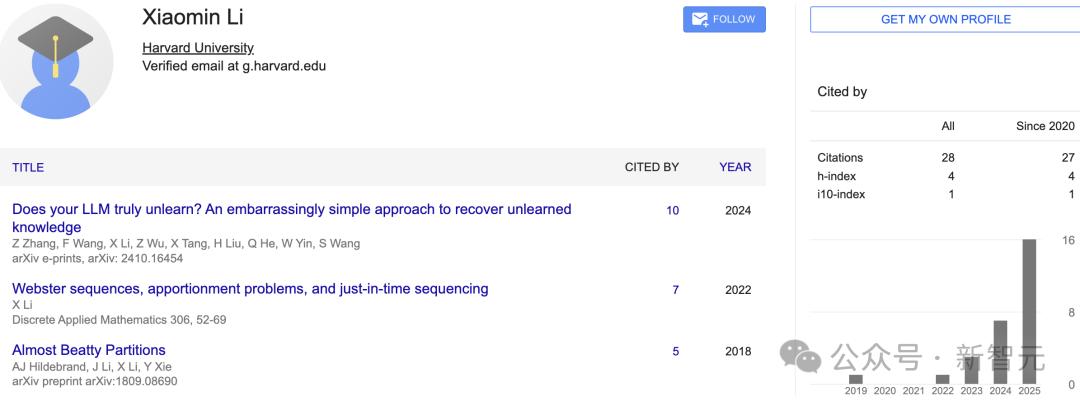View the 5 citations of Beatty paper

(675, 351)
